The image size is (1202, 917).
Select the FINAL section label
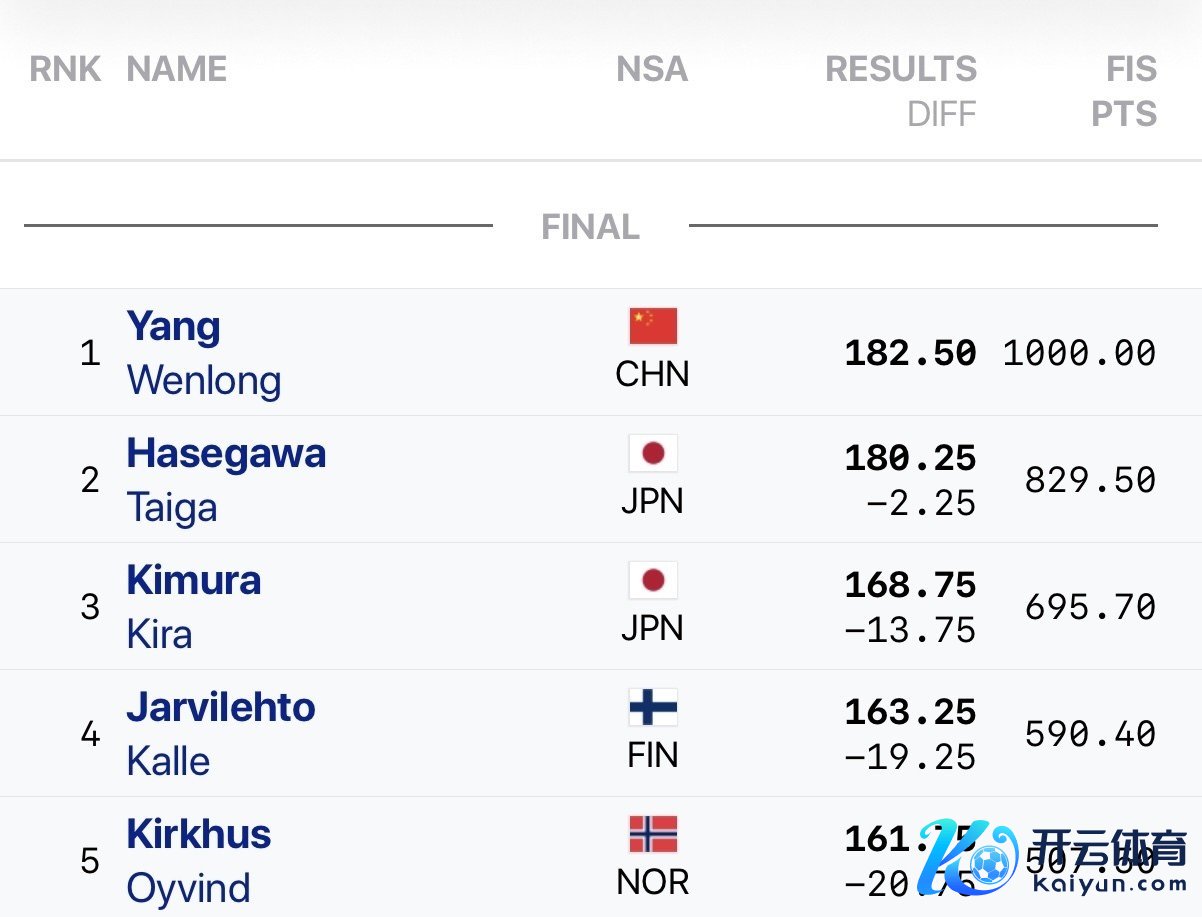coord(590,227)
